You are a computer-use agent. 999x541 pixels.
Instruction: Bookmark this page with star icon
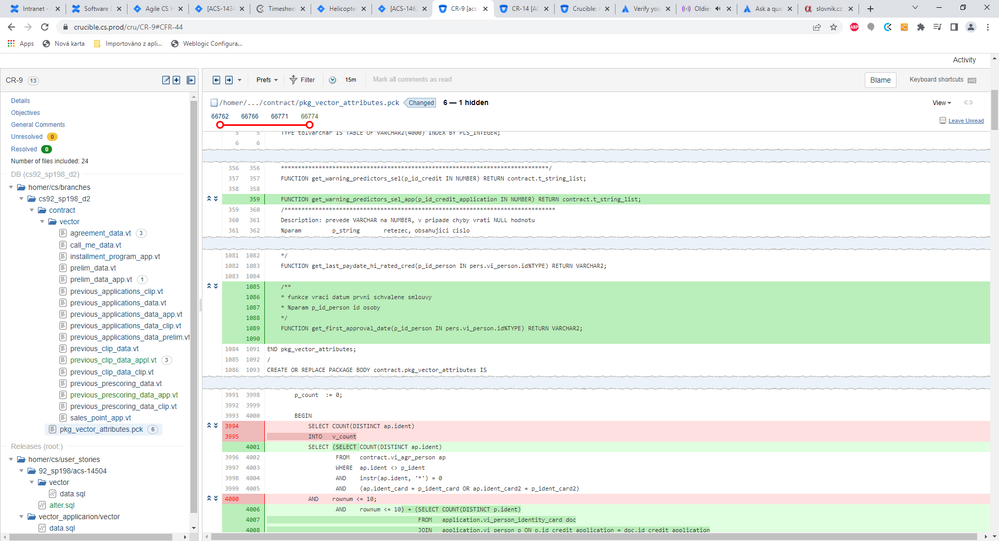pos(833,27)
